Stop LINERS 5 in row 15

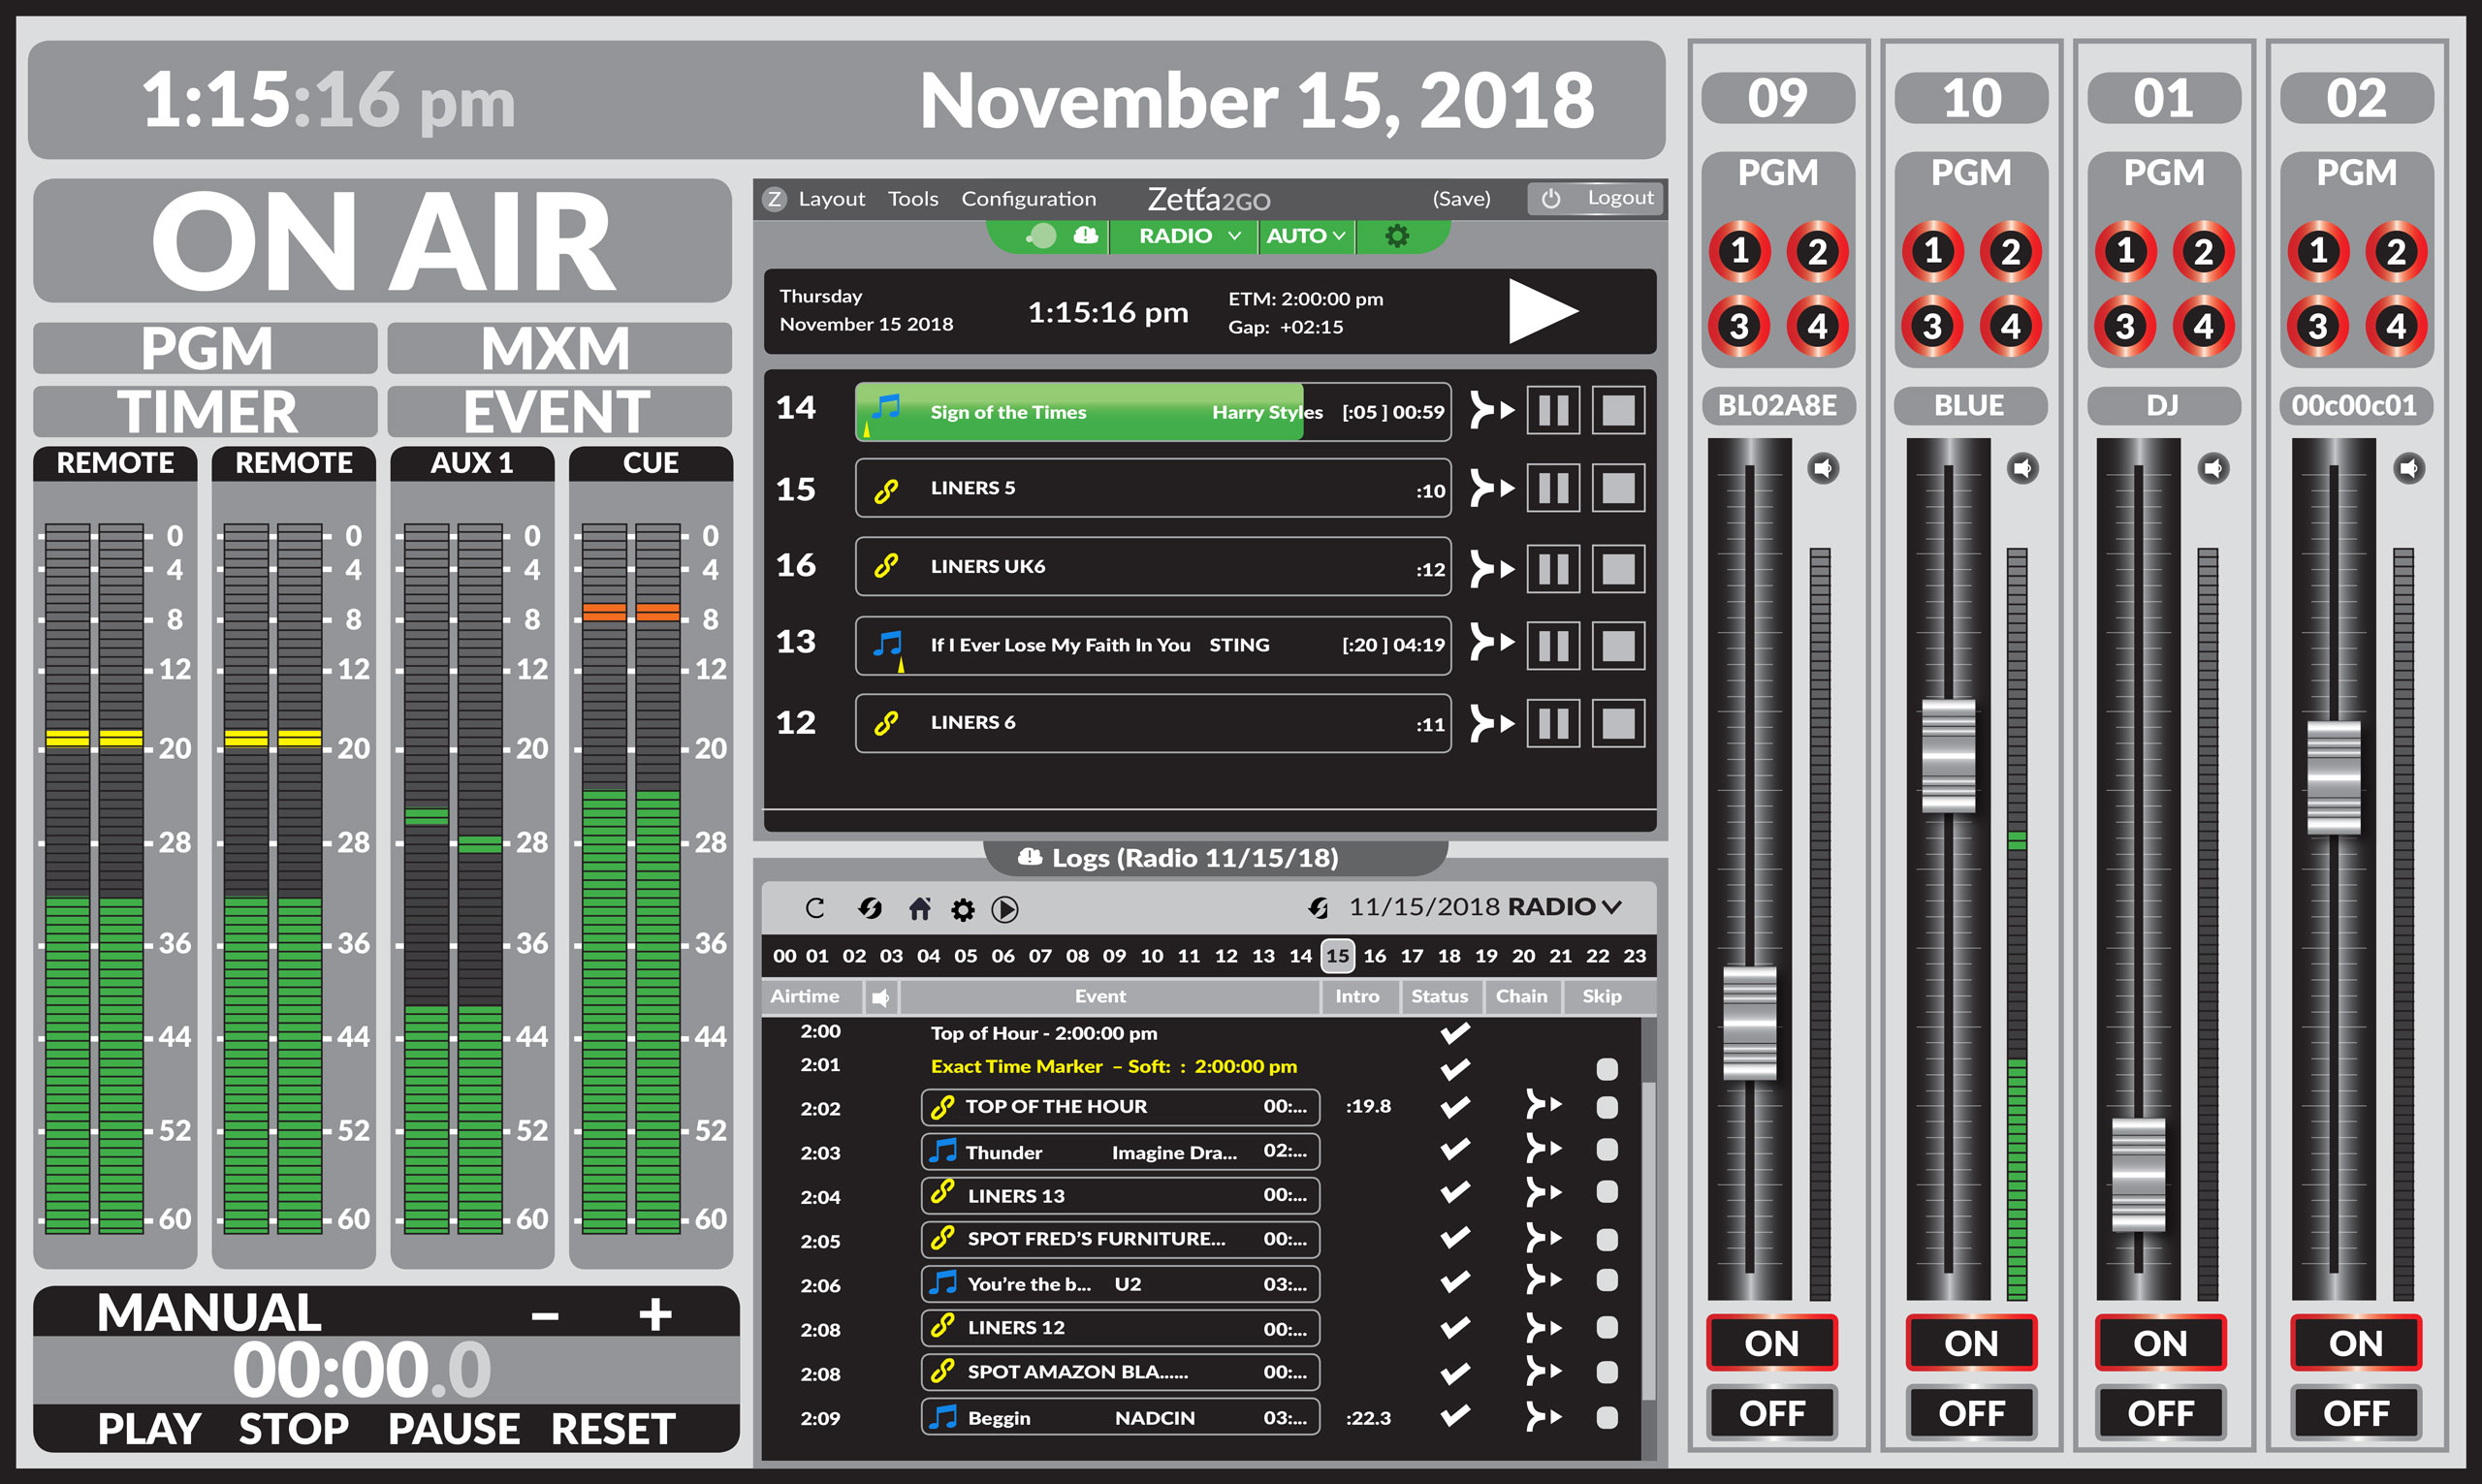pyautogui.click(x=1618, y=489)
